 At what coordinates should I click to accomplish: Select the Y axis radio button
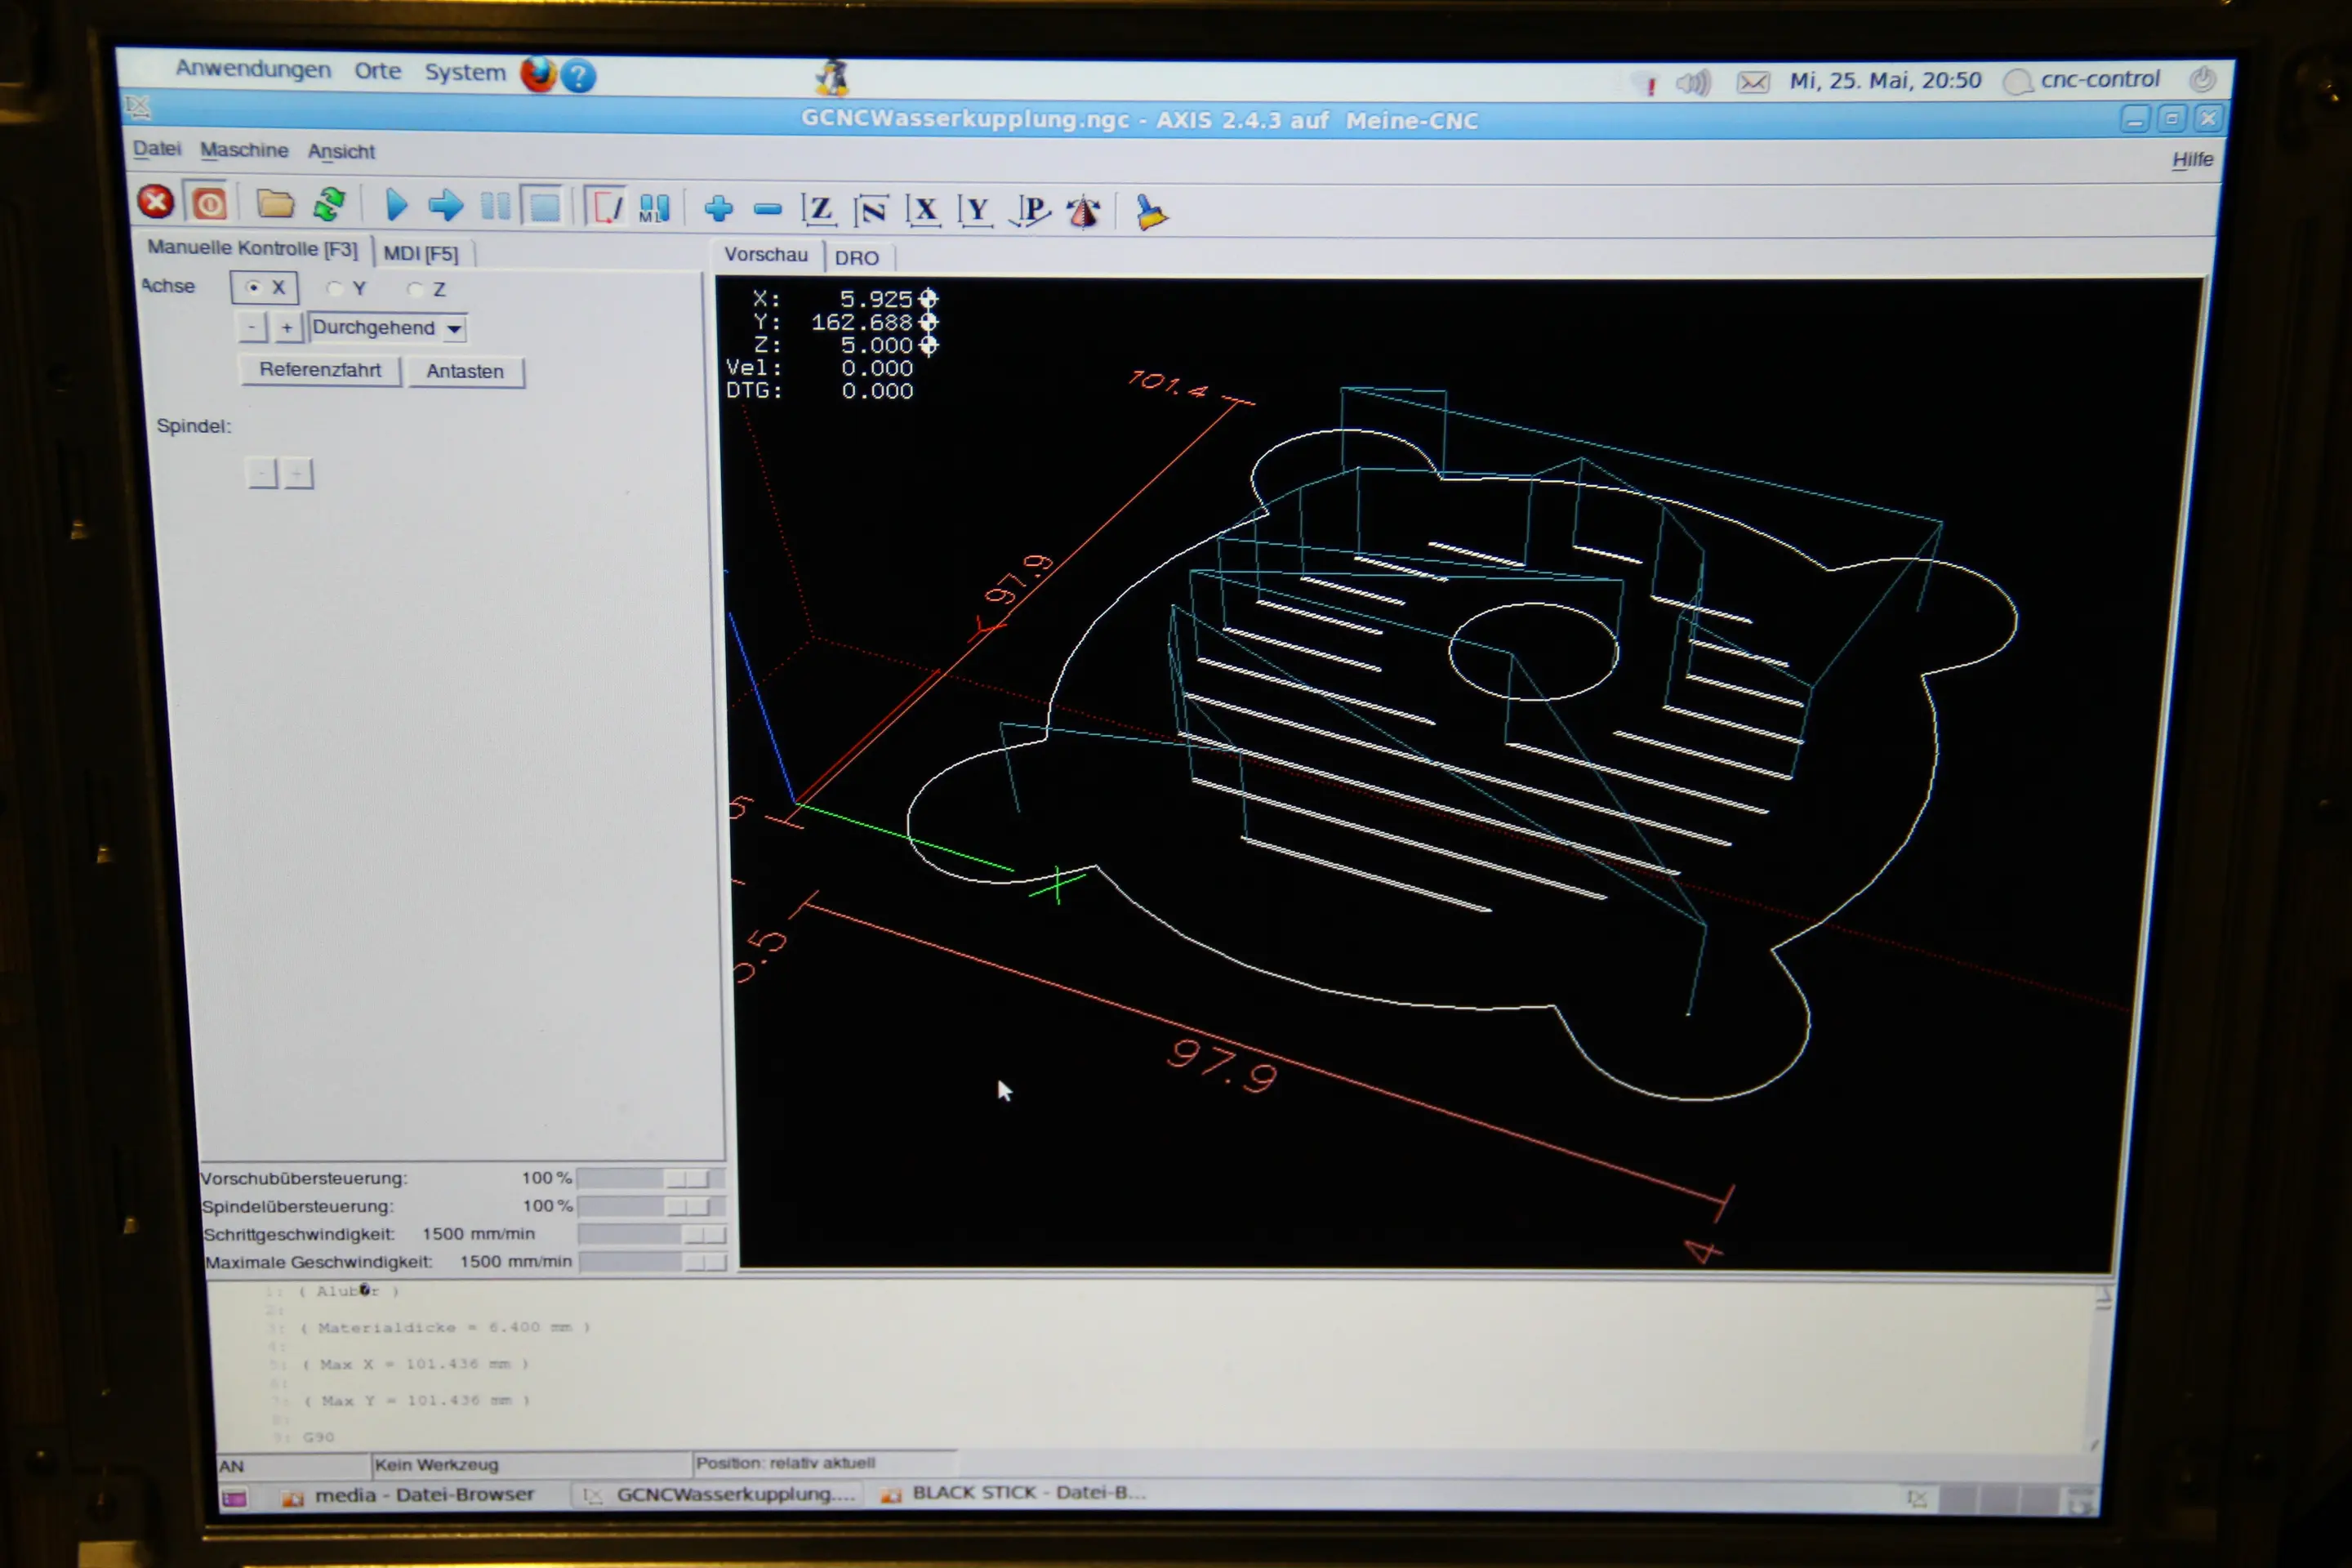pyautogui.click(x=335, y=289)
